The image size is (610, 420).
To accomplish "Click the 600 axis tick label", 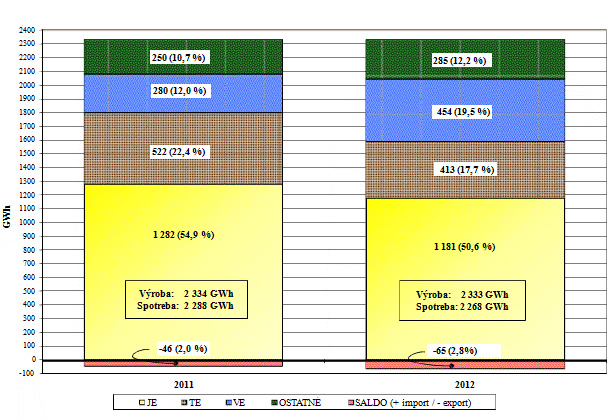I will [x=29, y=277].
